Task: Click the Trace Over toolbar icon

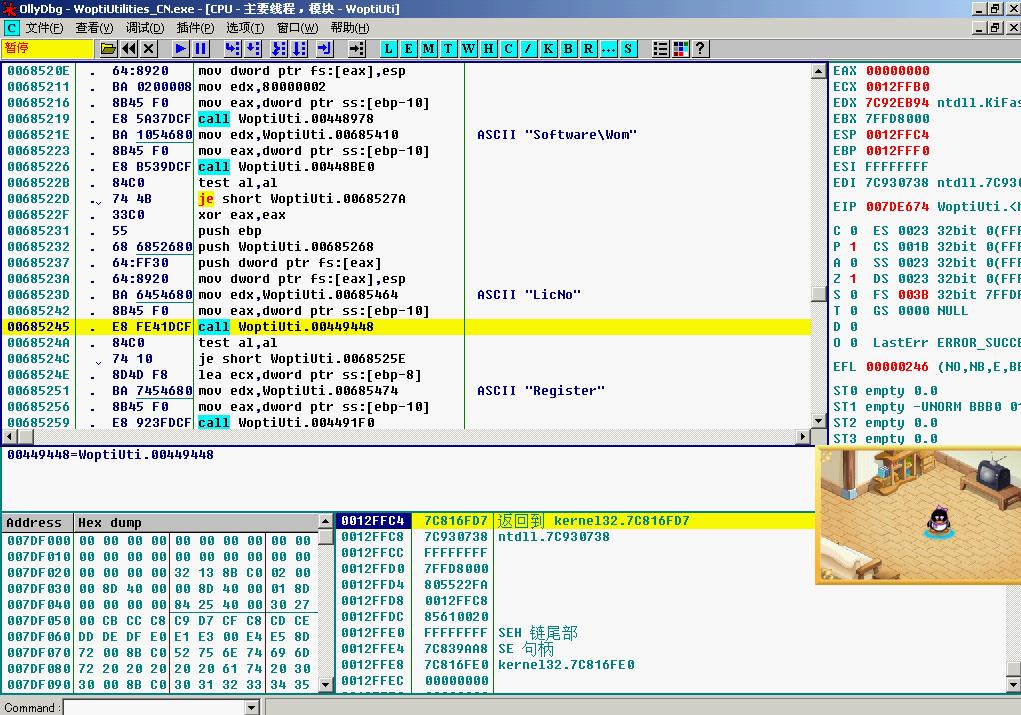Action: click(300, 49)
